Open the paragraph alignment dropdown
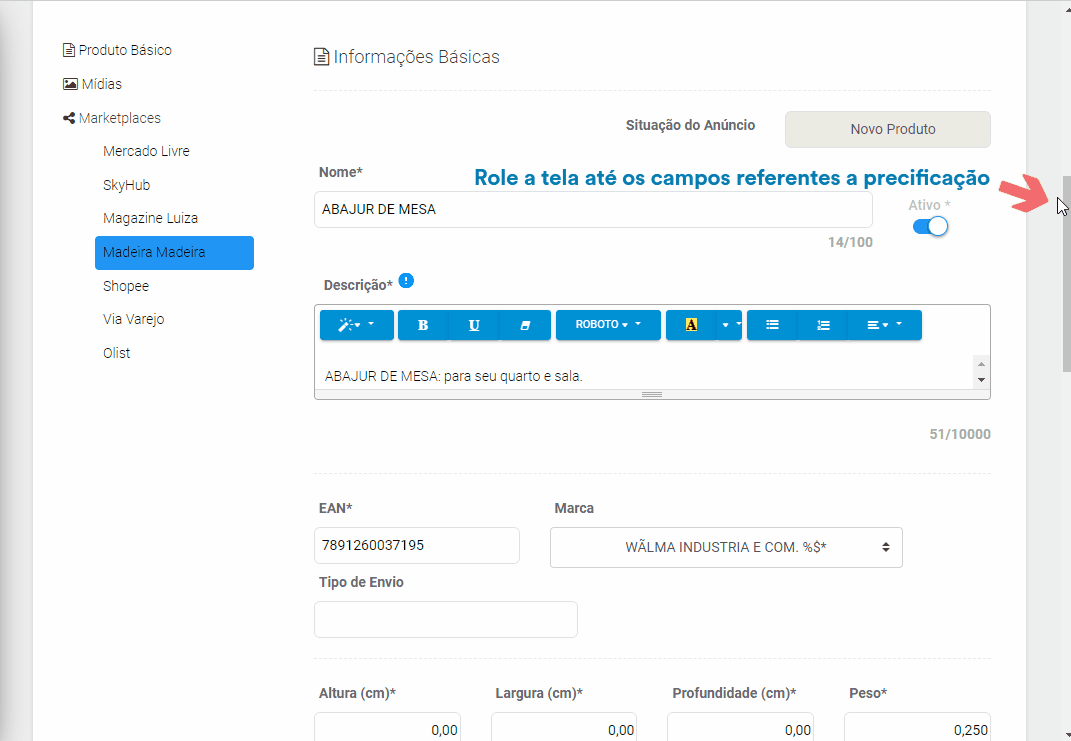This screenshot has width=1071, height=741. (x=885, y=325)
